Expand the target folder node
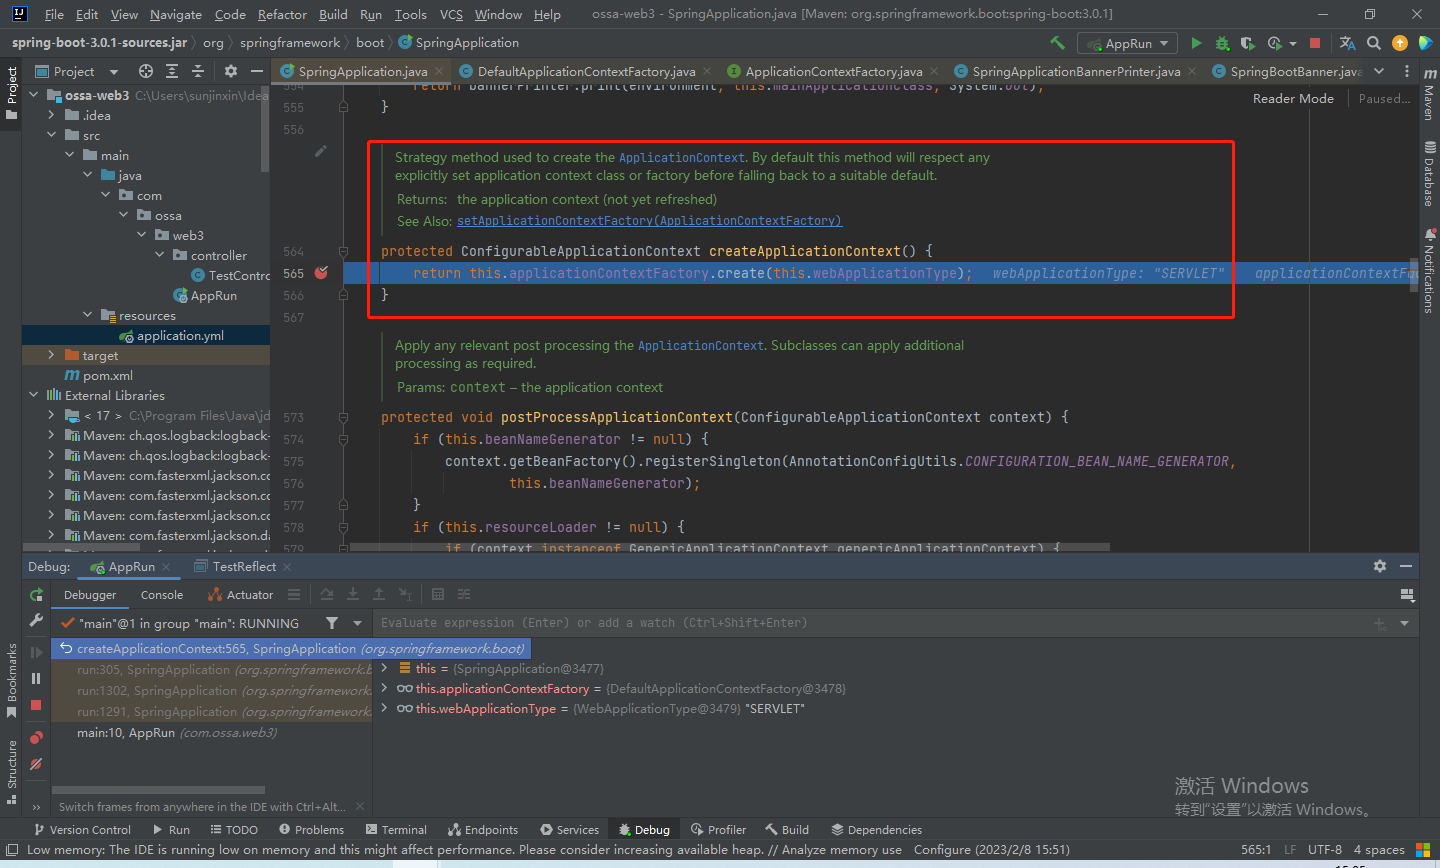This screenshot has height=868, width=1440. (52, 355)
